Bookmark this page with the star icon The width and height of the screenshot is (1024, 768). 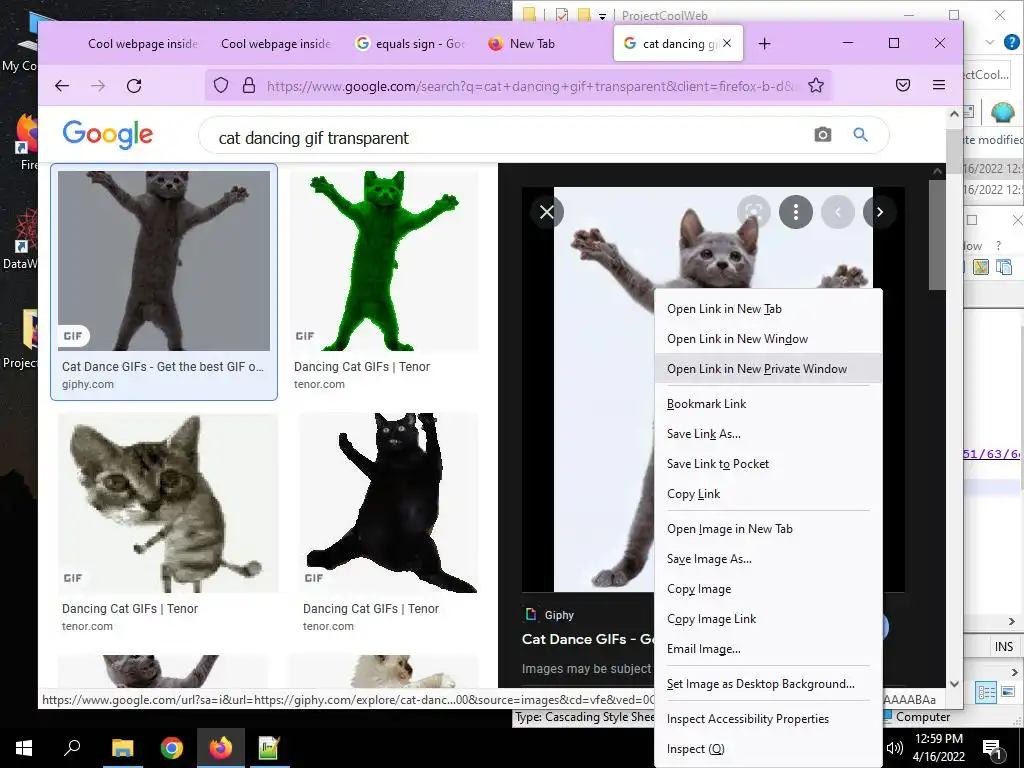[816, 86]
